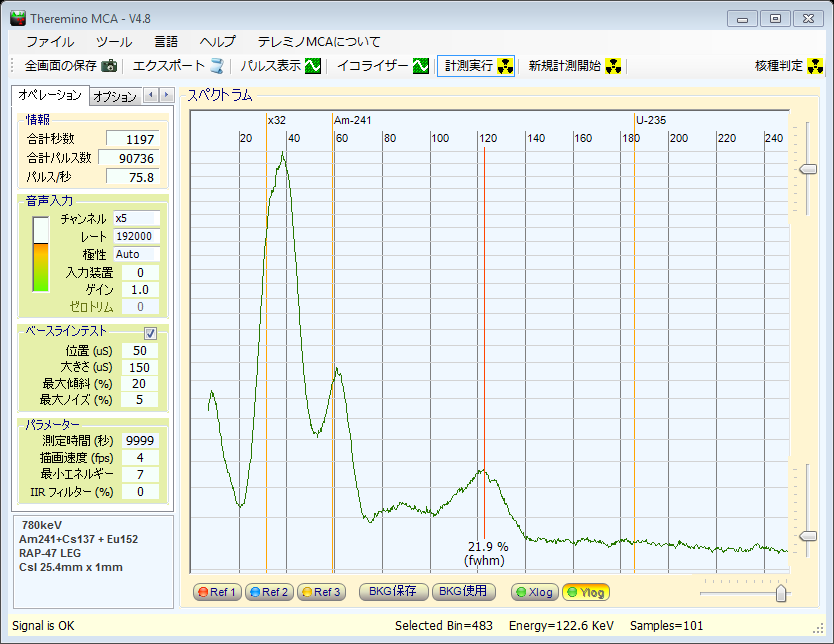Click the x32 marker label on spectrum
Screen dimensions: 834x644
[277, 120]
